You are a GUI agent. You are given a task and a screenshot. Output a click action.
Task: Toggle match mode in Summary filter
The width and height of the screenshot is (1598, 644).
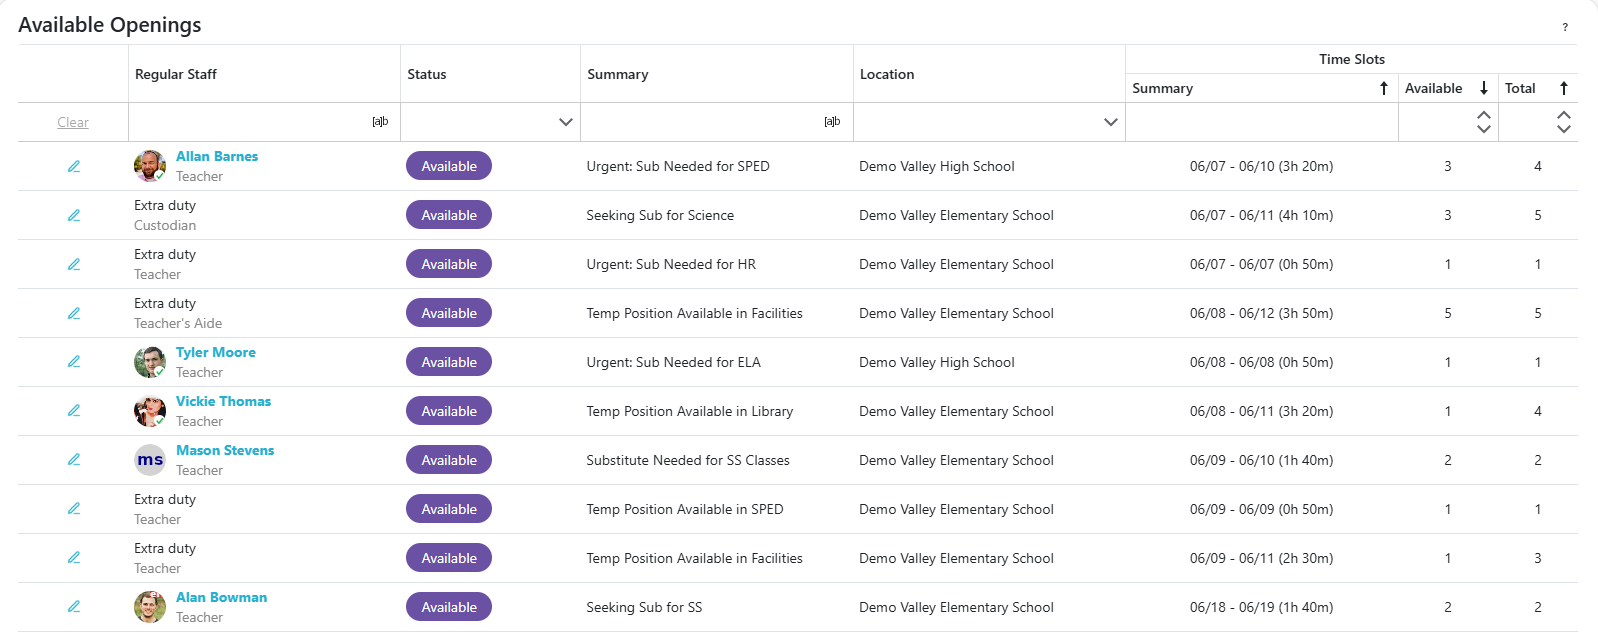pyautogui.click(x=832, y=122)
